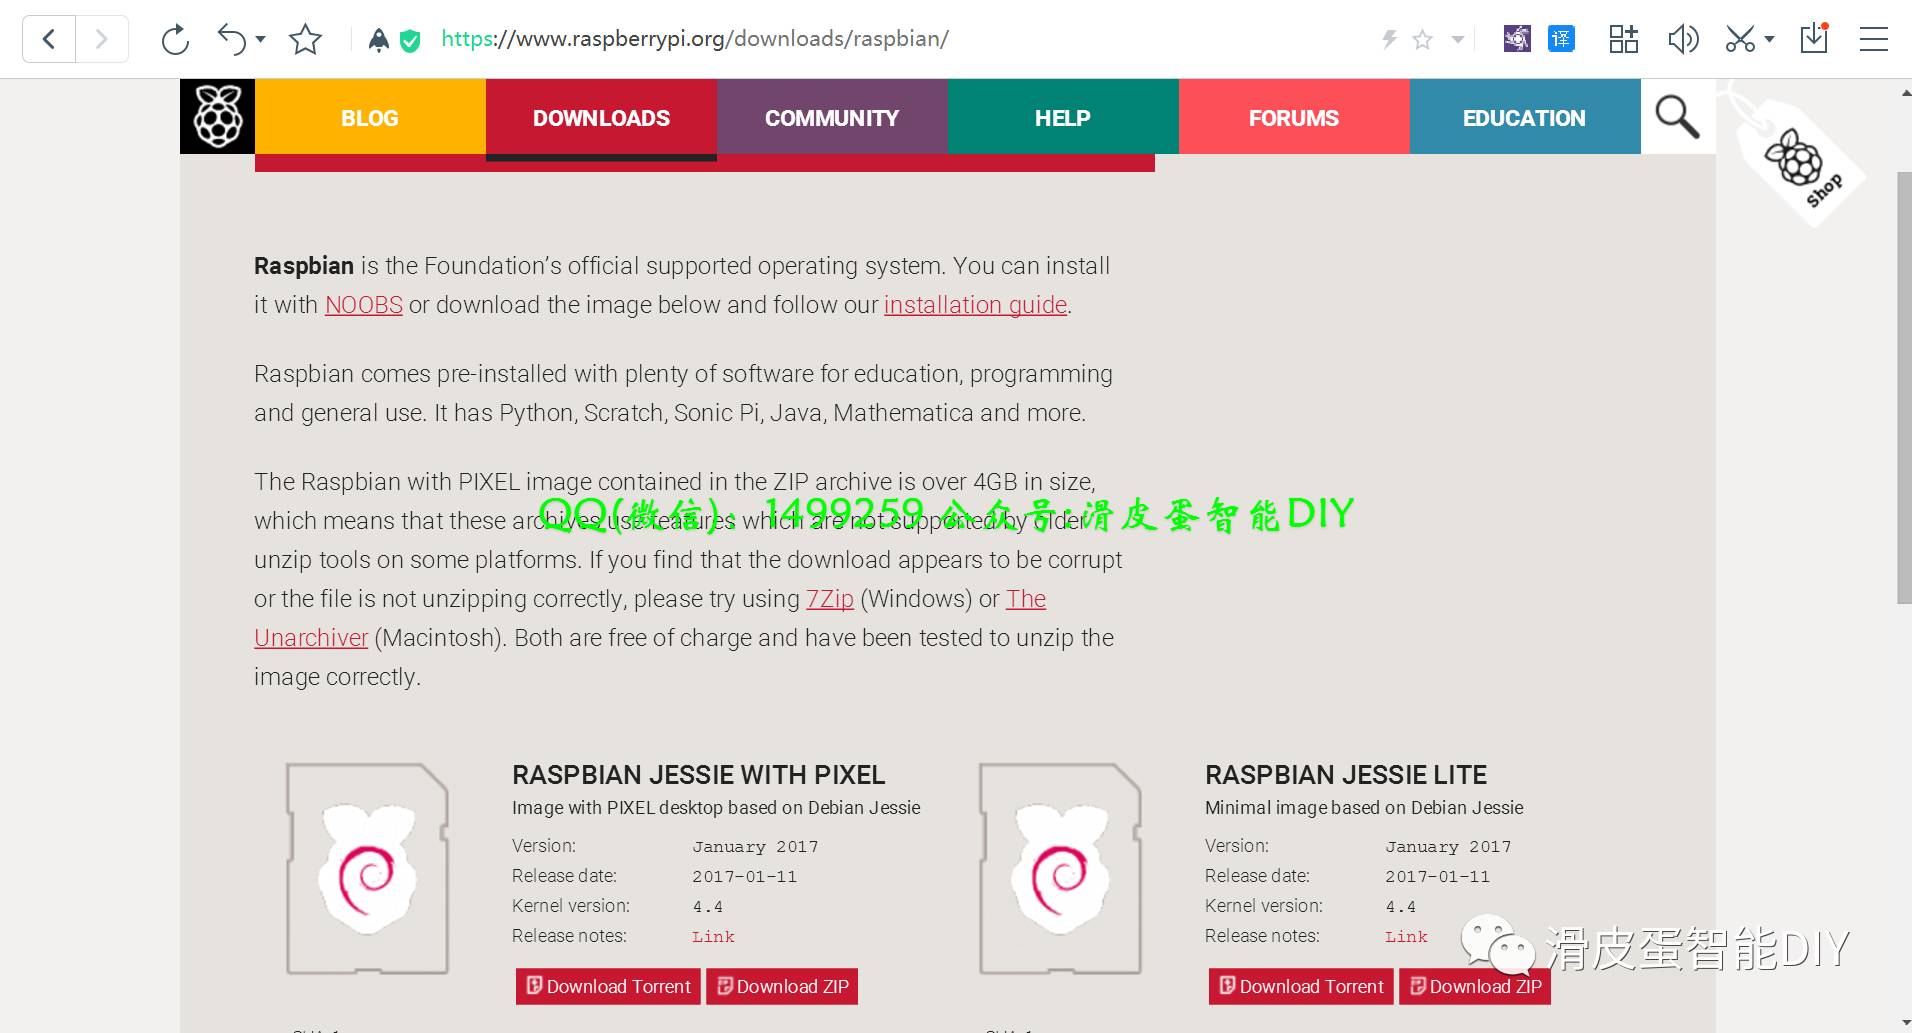Reload the current page
The height and width of the screenshot is (1033, 1912).
pos(175,40)
